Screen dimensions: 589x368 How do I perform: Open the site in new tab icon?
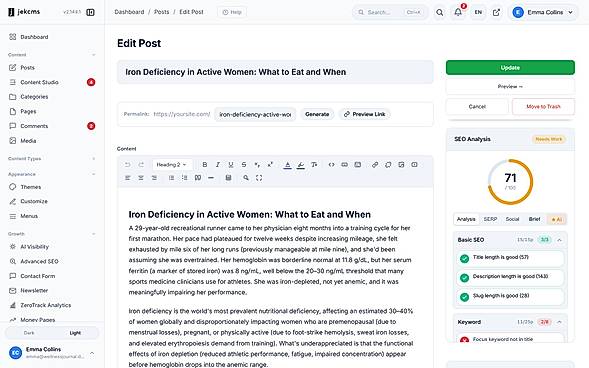pyautogui.click(x=496, y=12)
